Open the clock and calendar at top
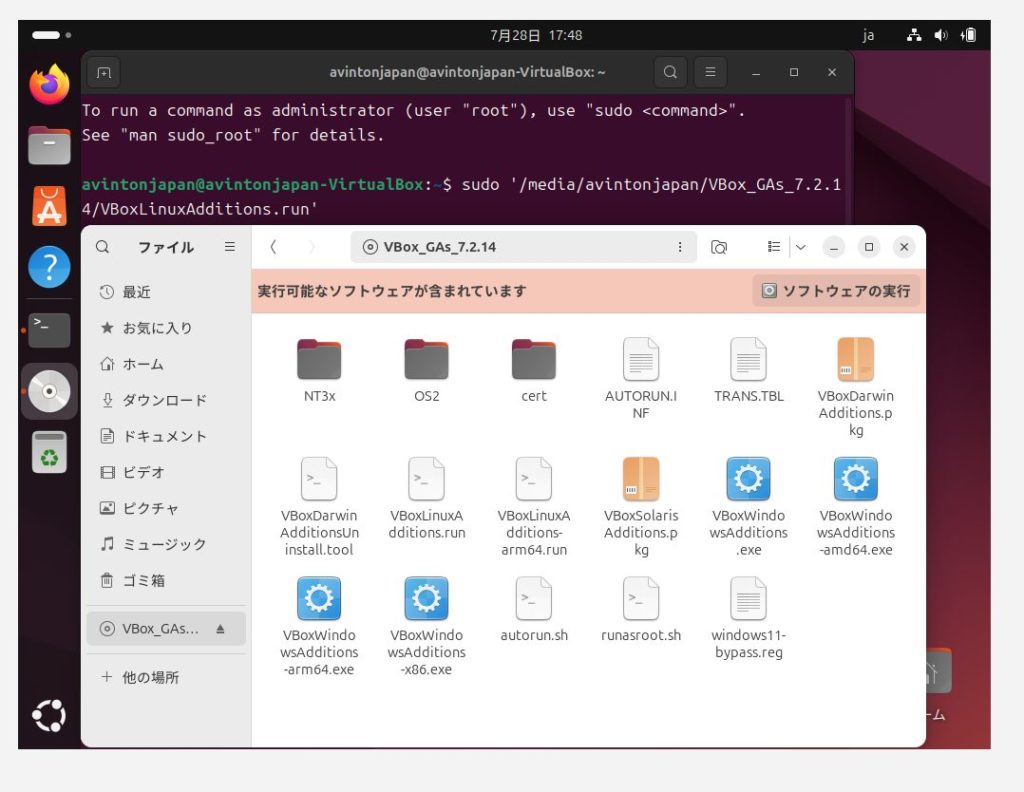1024x792 pixels. point(536,35)
